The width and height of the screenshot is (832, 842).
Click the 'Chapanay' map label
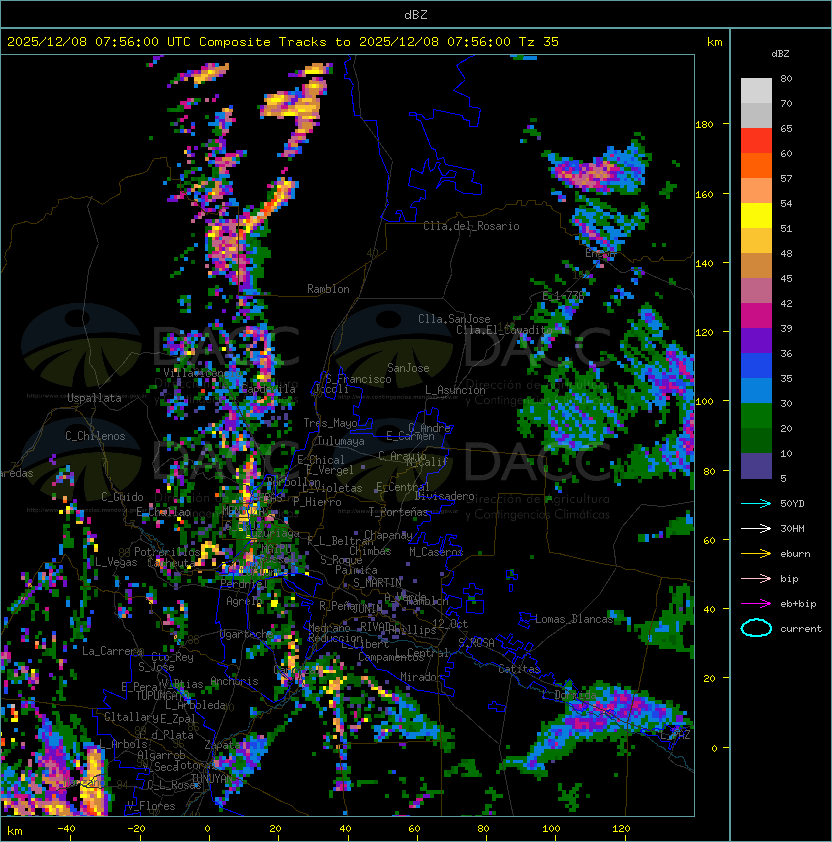coord(388,535)
